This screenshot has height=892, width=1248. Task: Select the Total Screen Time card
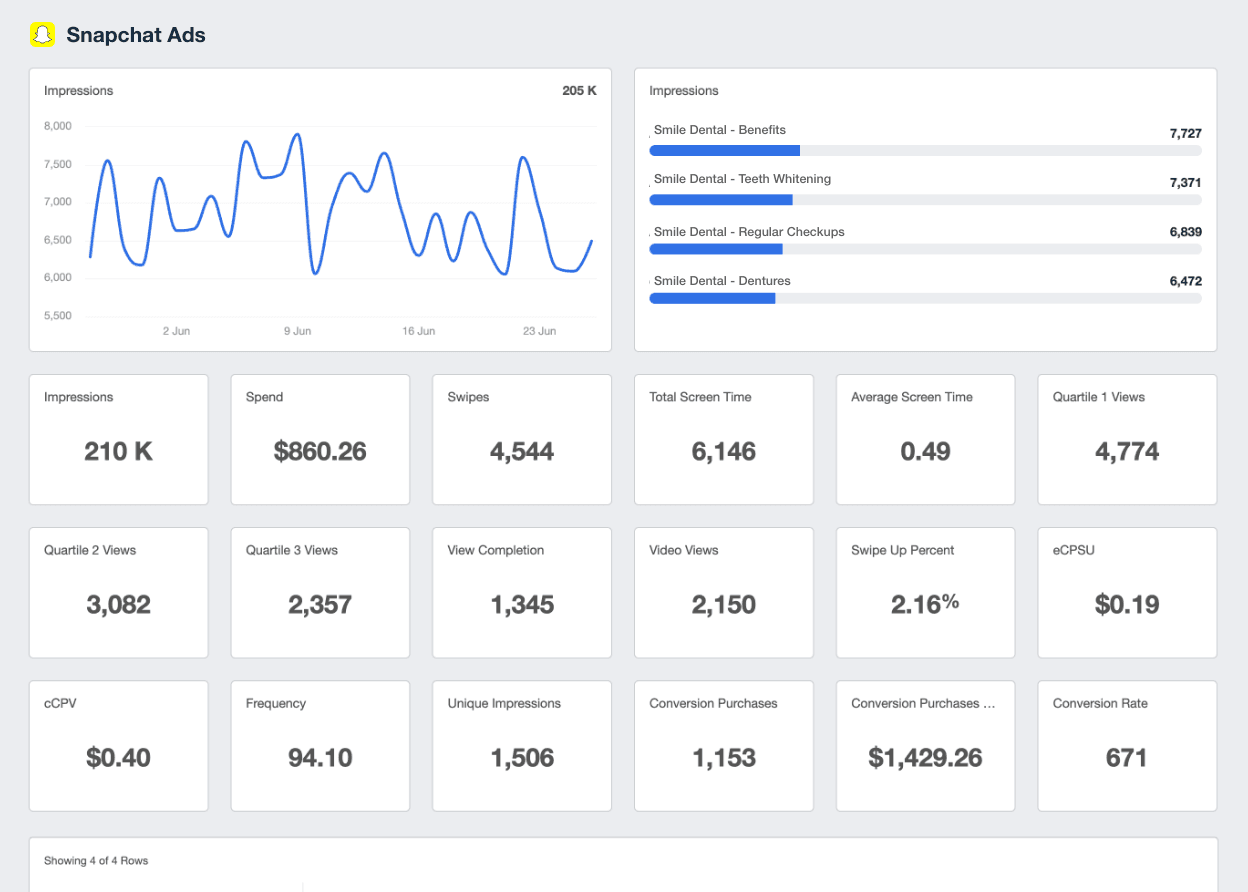pos(723,439)
